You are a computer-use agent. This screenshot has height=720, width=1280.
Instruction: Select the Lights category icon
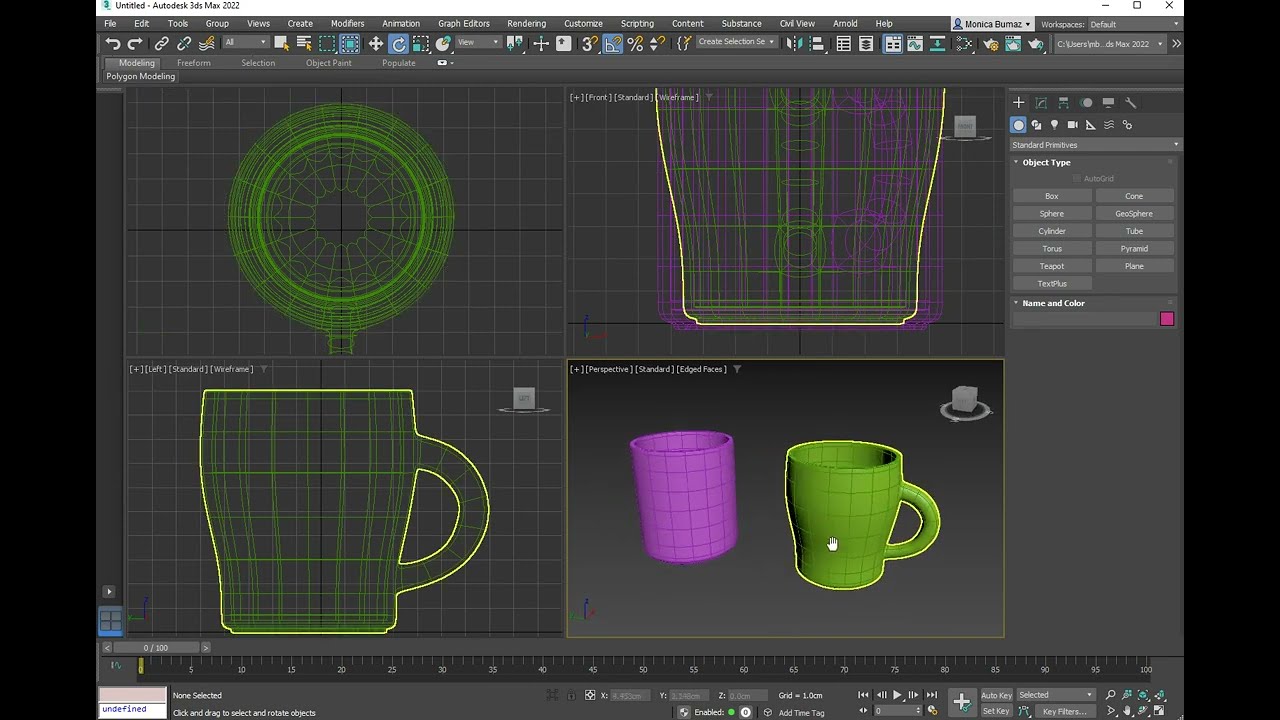coord(1054,125)
